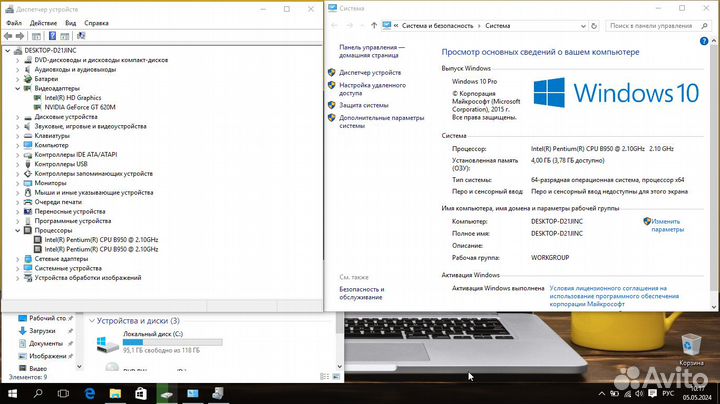Viewport: 720px width, 404px height.
Task: Open Панель управления домашняя страница link
Action: pyautogui.click(x=372, y=51)
